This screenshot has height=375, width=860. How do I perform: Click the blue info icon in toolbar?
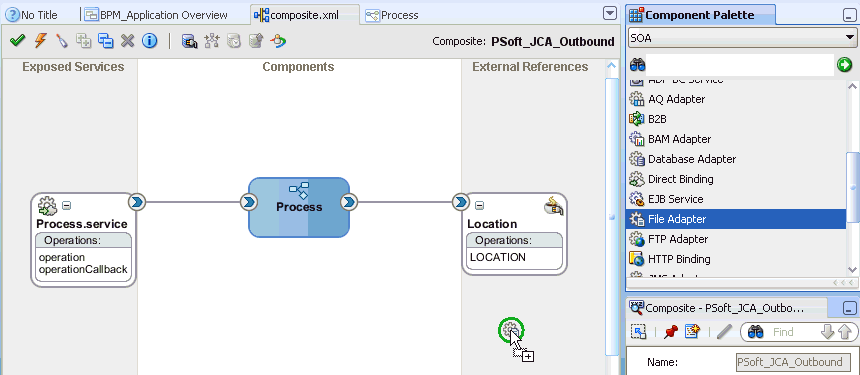coord(150,41)
